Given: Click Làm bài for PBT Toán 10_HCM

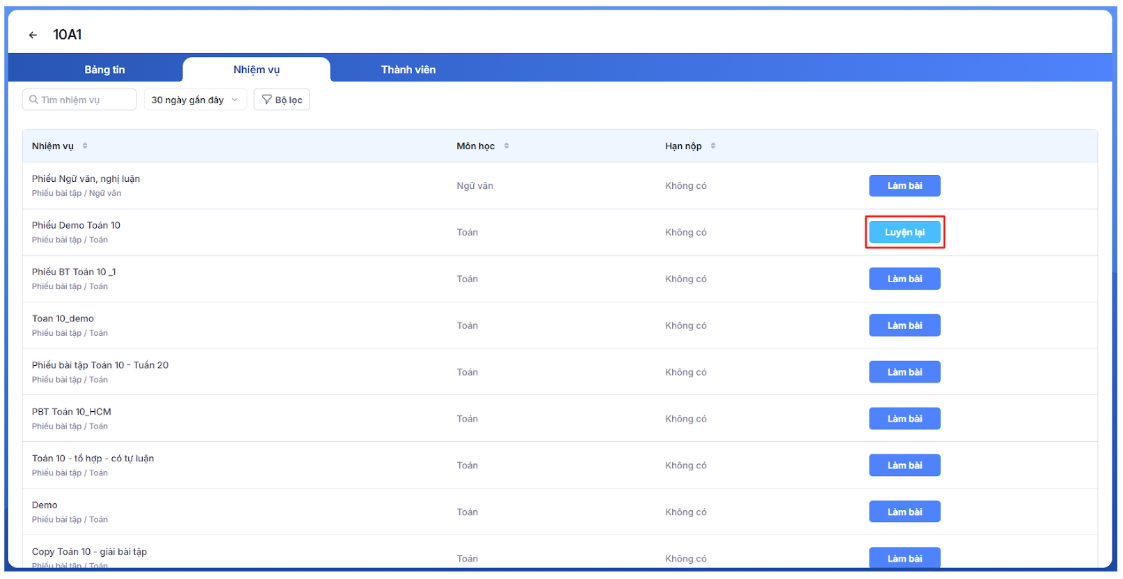Looking at the screenshot, I should tap(904, 419).
